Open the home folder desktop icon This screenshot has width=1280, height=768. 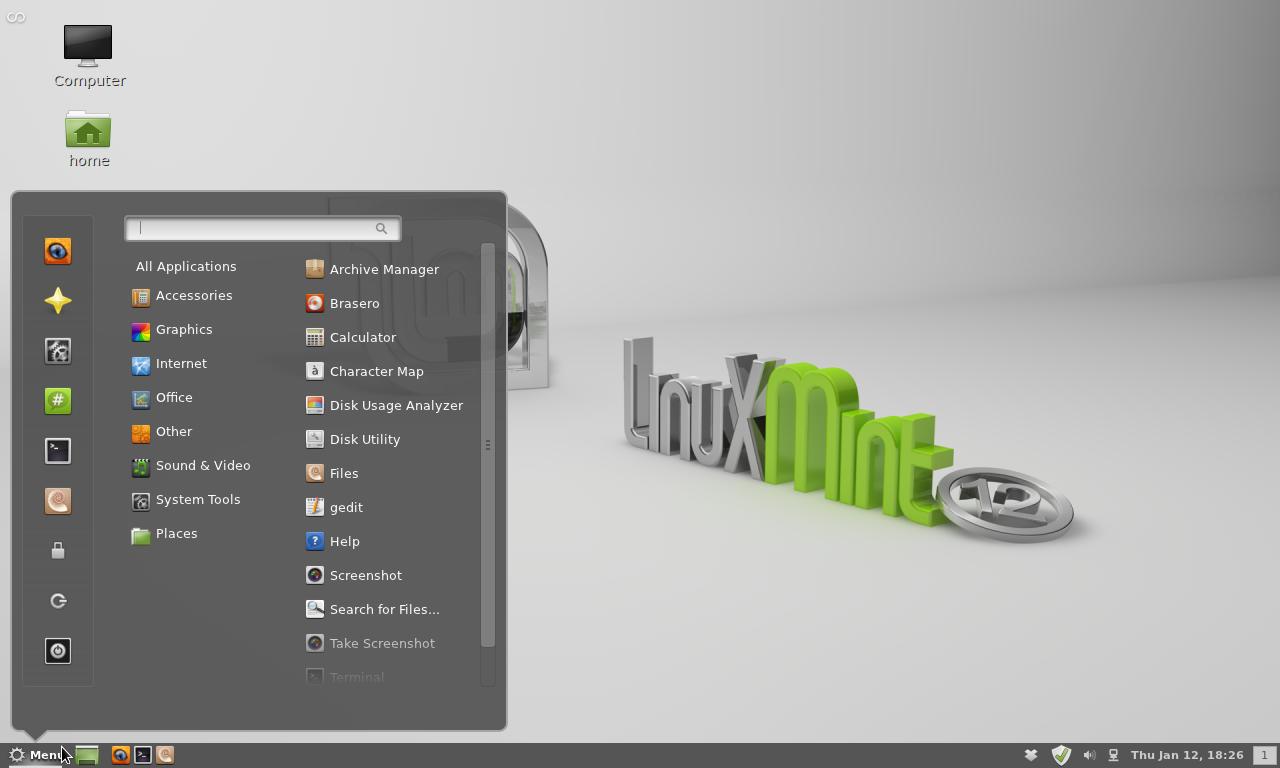click(89, 138)
